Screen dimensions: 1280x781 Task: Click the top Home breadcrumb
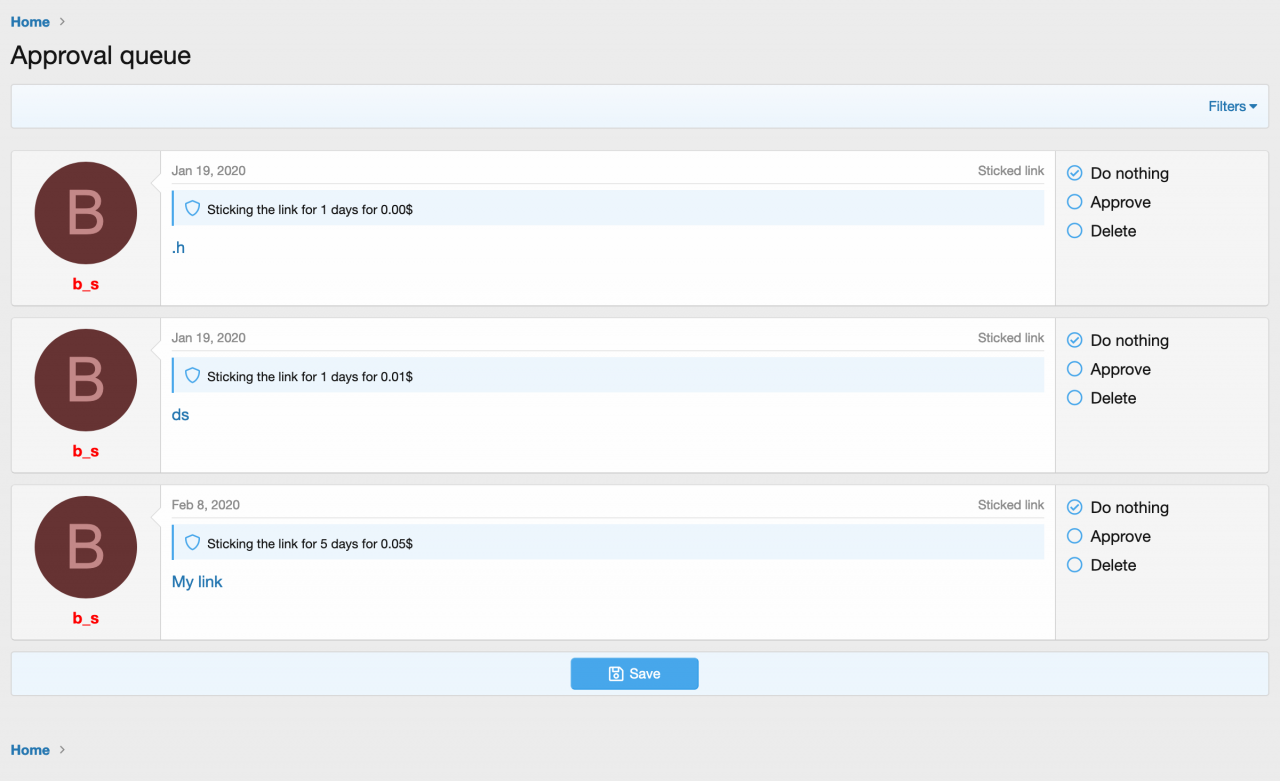tap(30, 22)
